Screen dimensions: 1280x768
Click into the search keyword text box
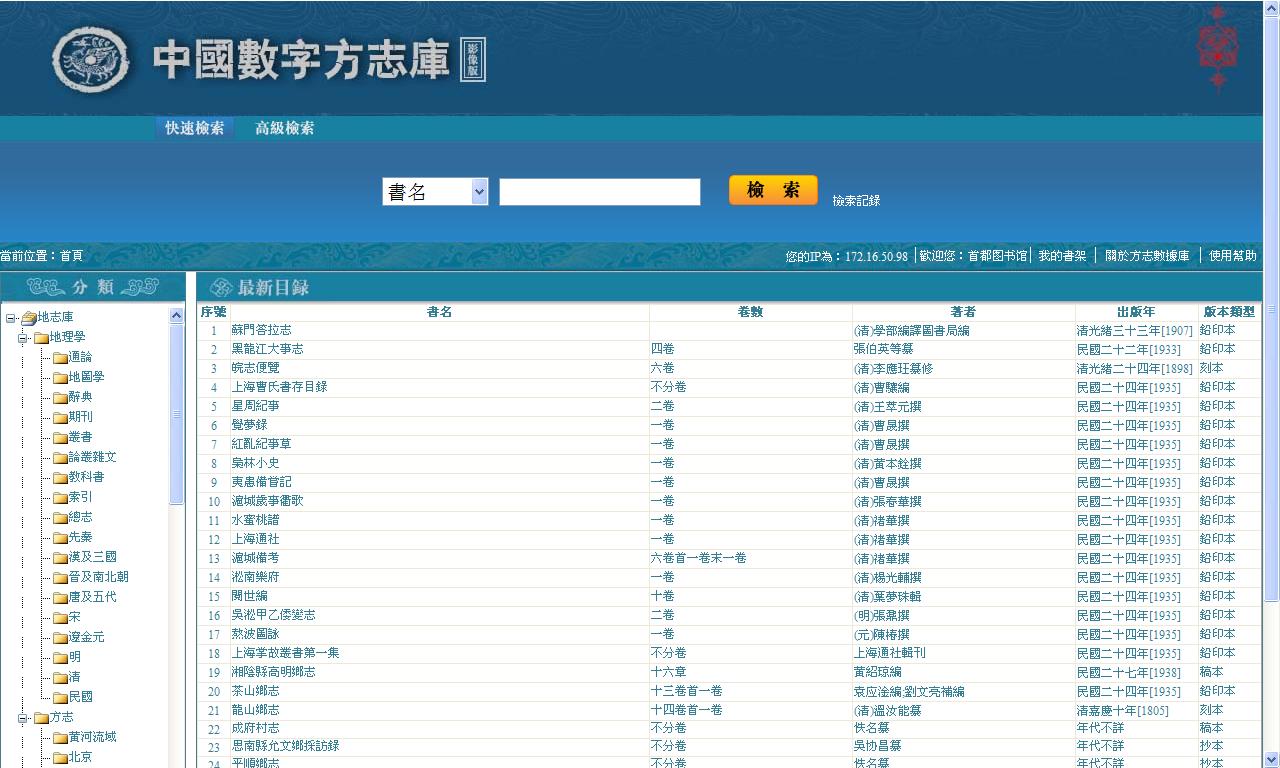599,192
